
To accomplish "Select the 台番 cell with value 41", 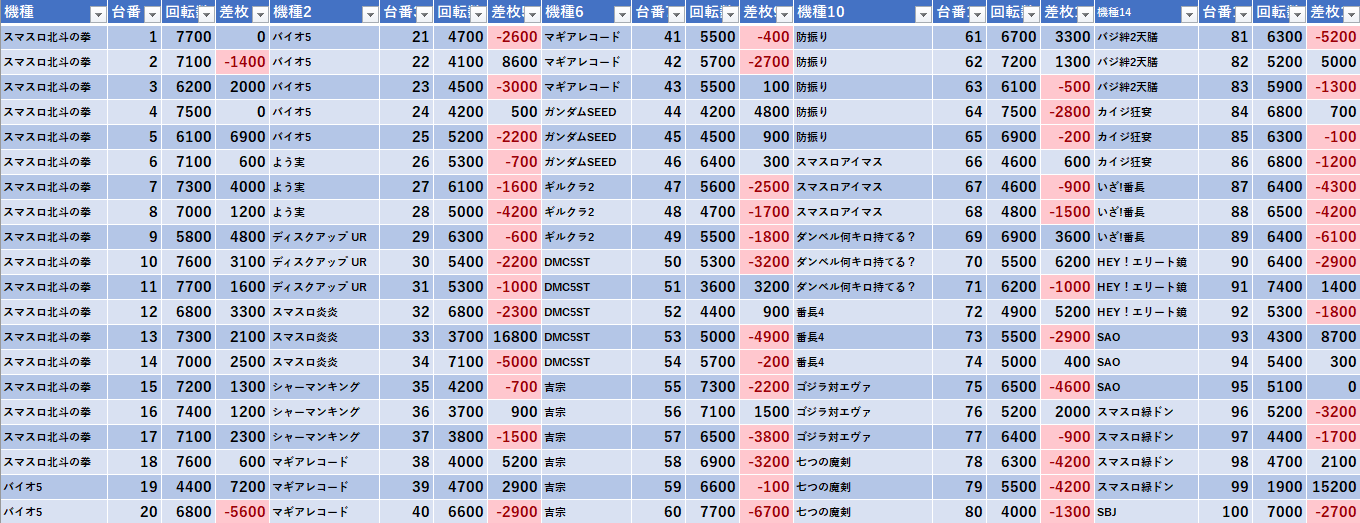I will tap(659, 37).
